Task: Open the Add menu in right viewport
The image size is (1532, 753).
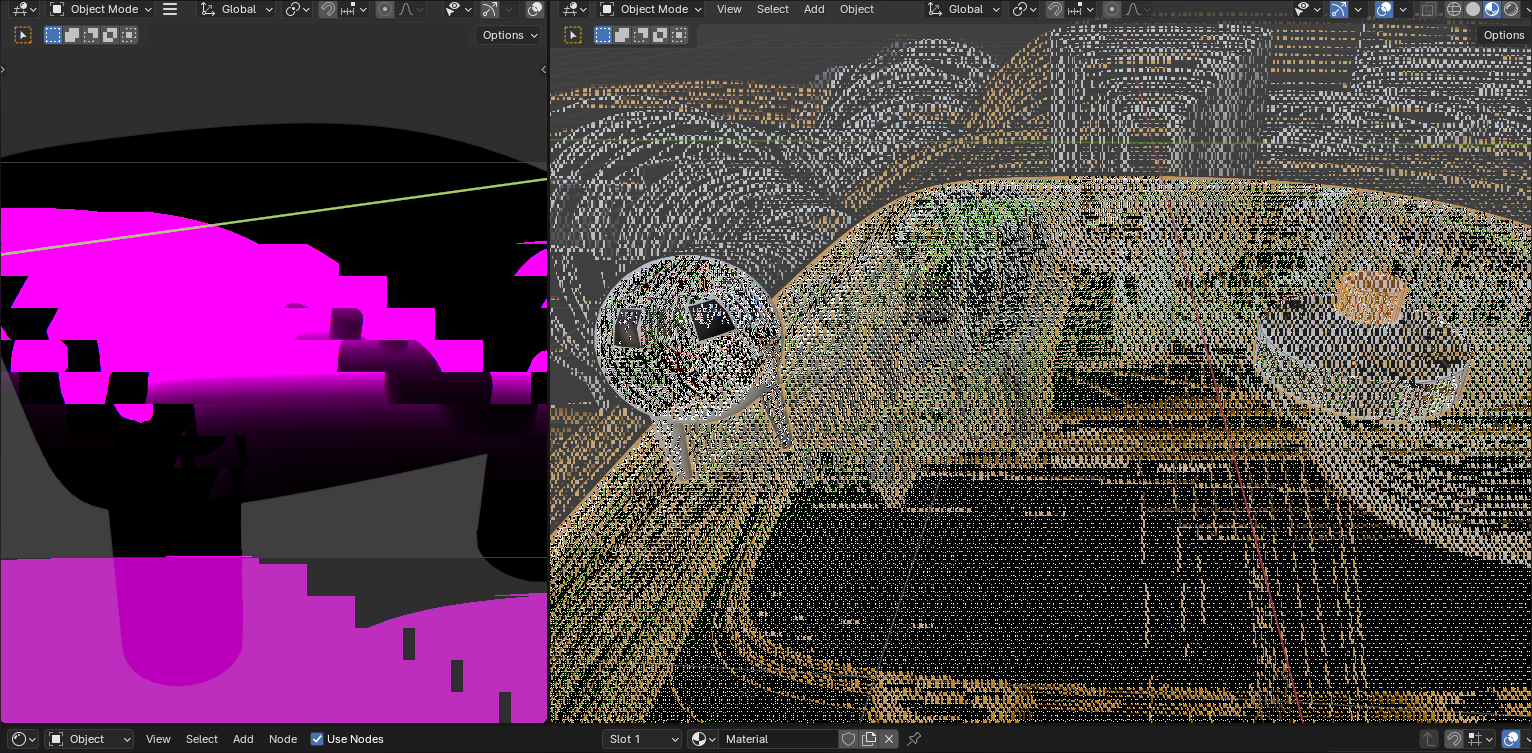Action: pos(814,9)
